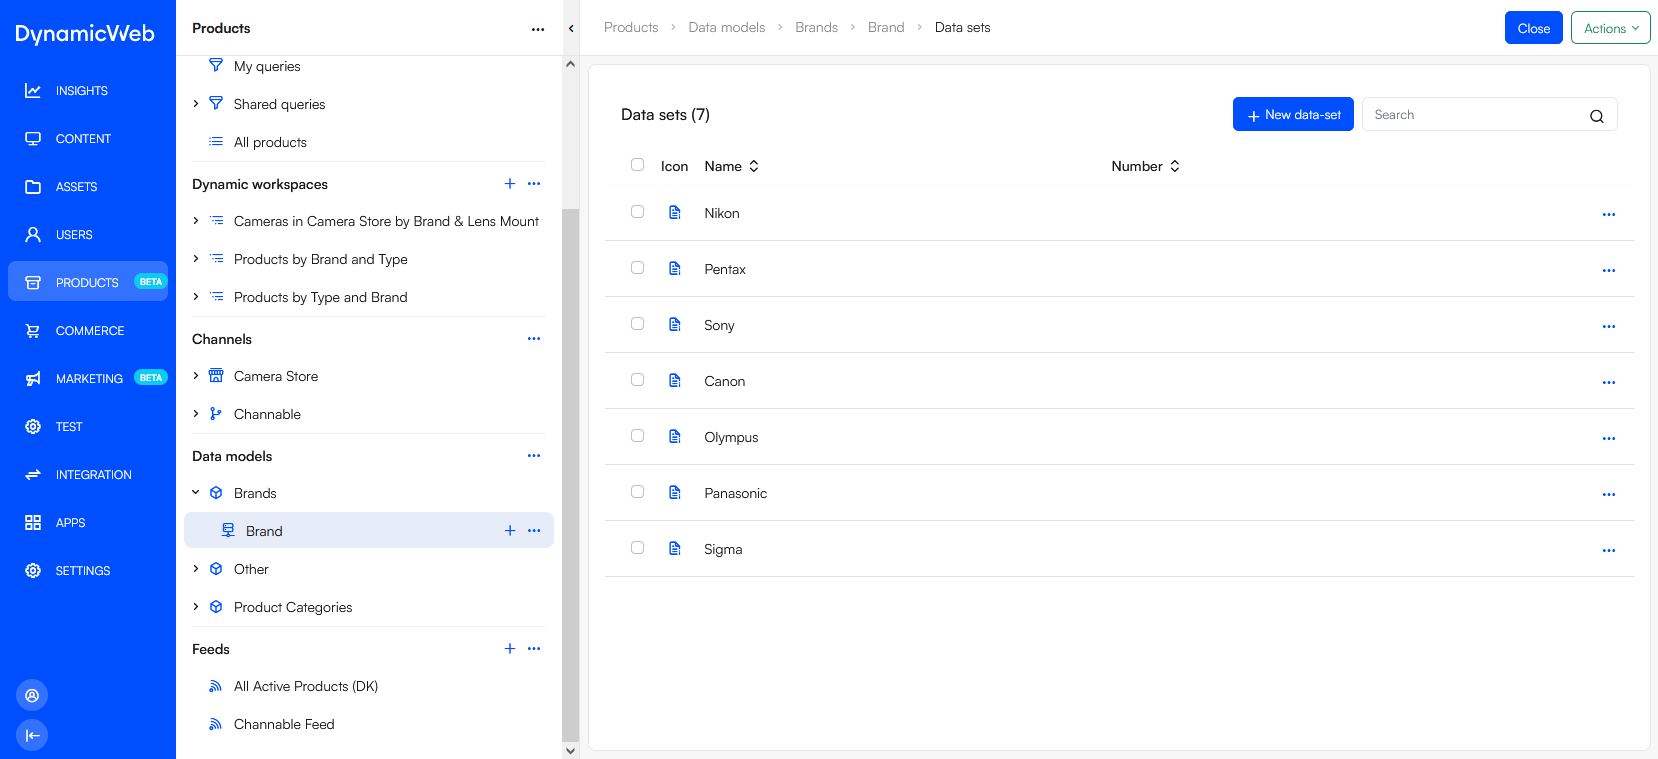1658x759 pixels.
Task: Open the Apps grid icon
Action: pyautogui.click(x=33, y=523)
